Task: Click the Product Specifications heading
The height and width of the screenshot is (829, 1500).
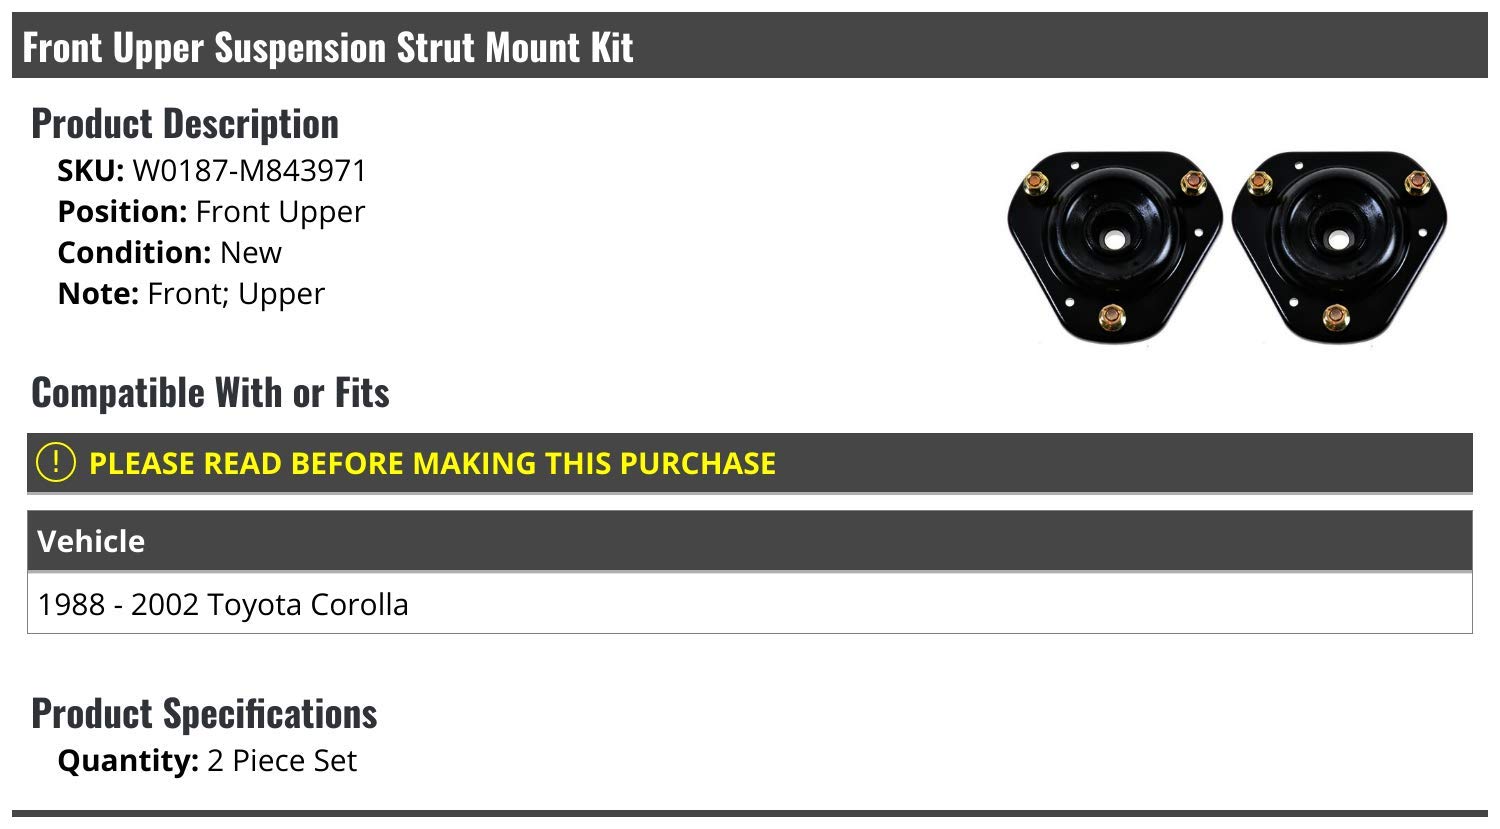Action: pos(204,714)
